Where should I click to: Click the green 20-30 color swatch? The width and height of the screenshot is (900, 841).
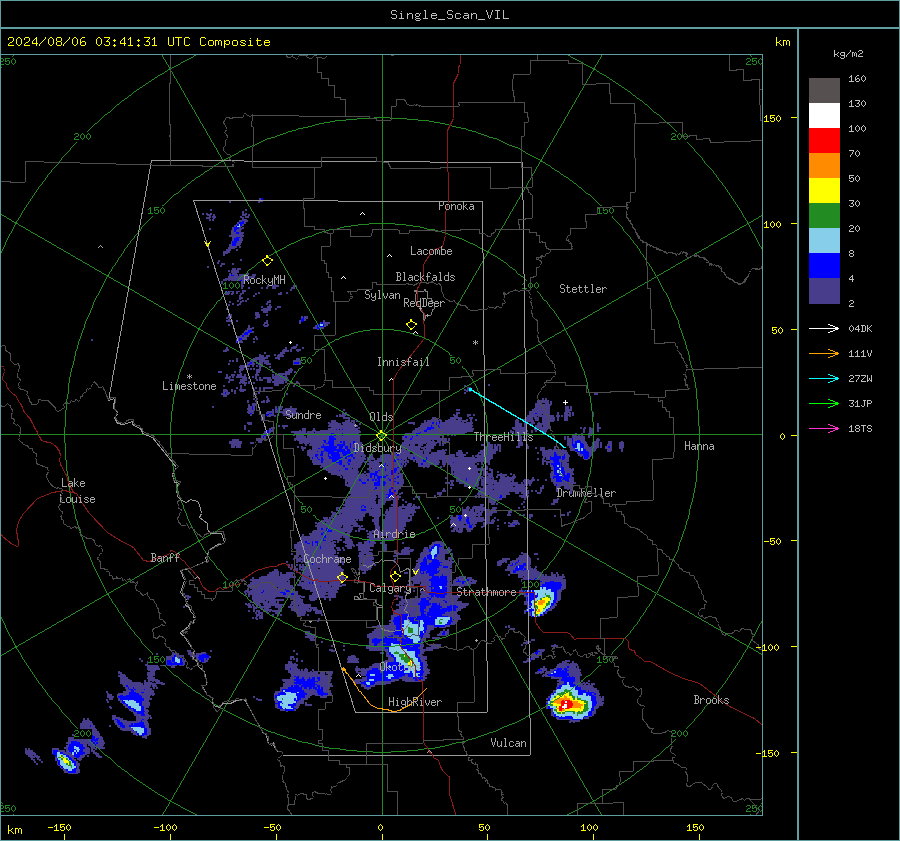point(824,216)
